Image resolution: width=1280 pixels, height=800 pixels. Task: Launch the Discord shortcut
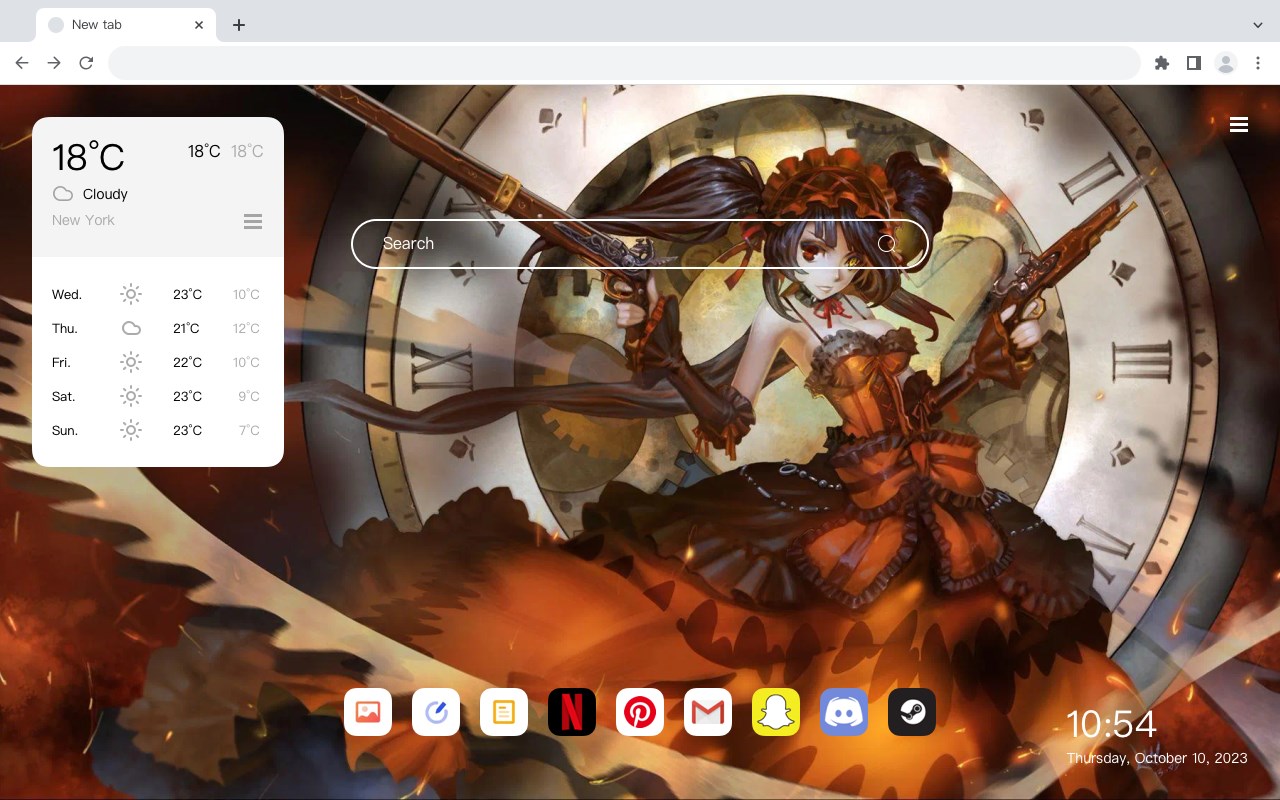coord(844,712)
